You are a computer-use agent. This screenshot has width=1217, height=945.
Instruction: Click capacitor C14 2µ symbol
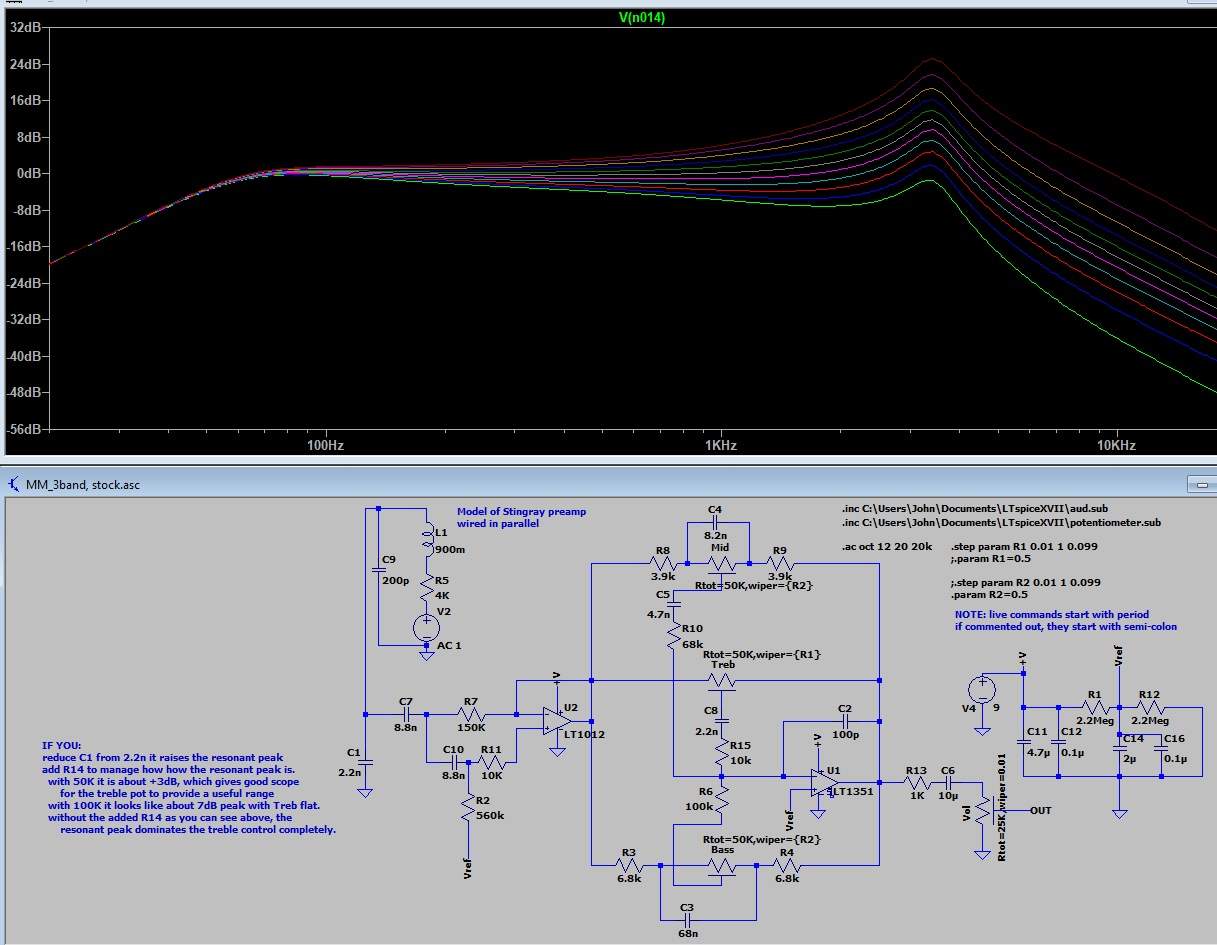click(1120, 748)
